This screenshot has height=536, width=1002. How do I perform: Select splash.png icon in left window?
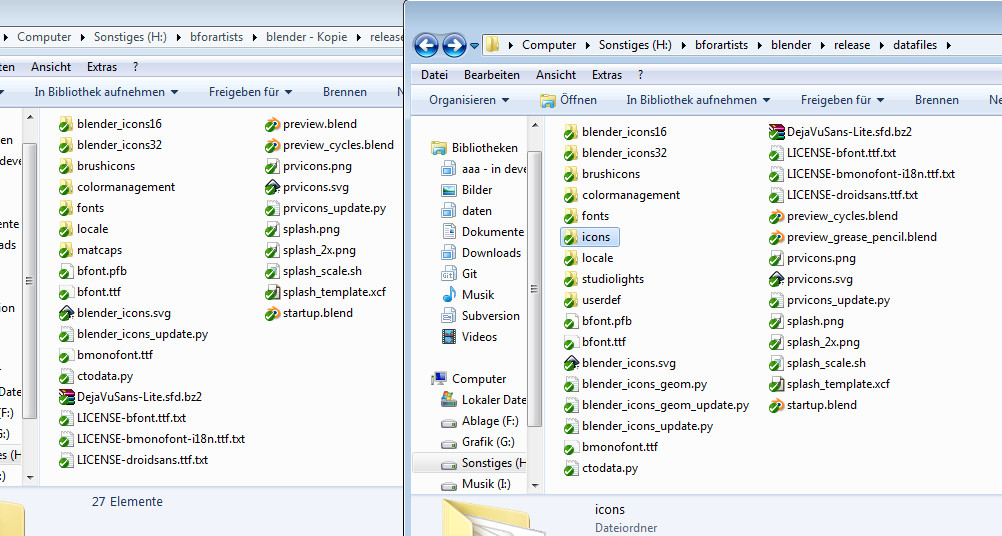pyautogui.click(x=272, y=230)
